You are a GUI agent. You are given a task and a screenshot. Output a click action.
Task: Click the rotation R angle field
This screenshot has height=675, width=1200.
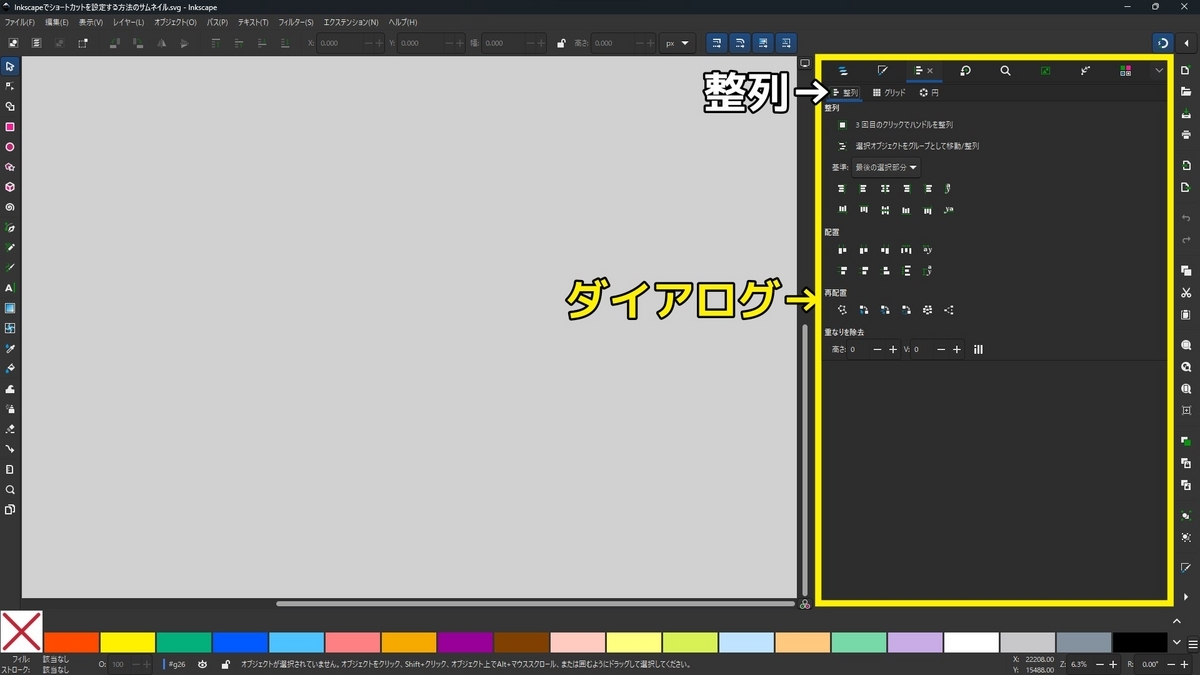pos(1151,664)
